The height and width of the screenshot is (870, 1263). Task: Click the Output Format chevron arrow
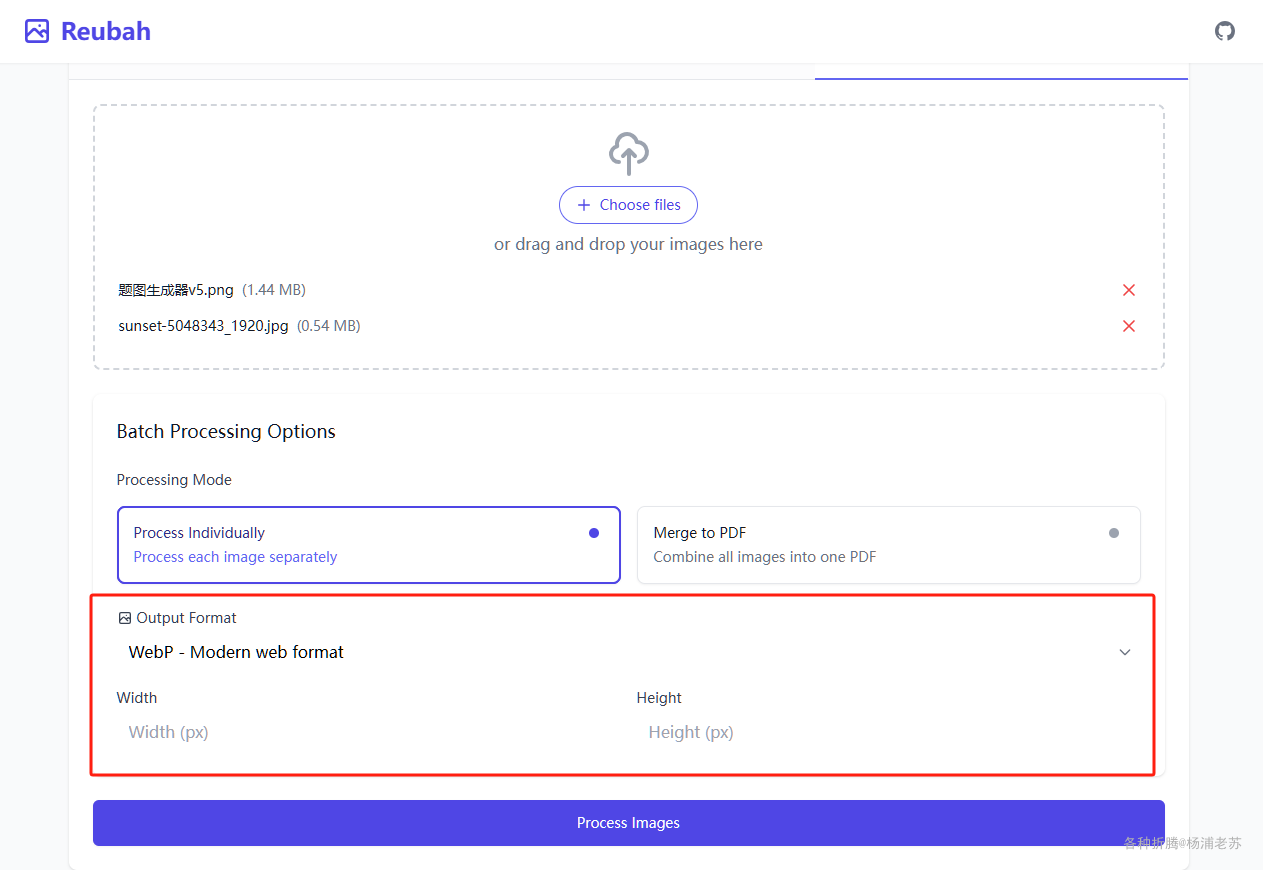[1125, 652]
